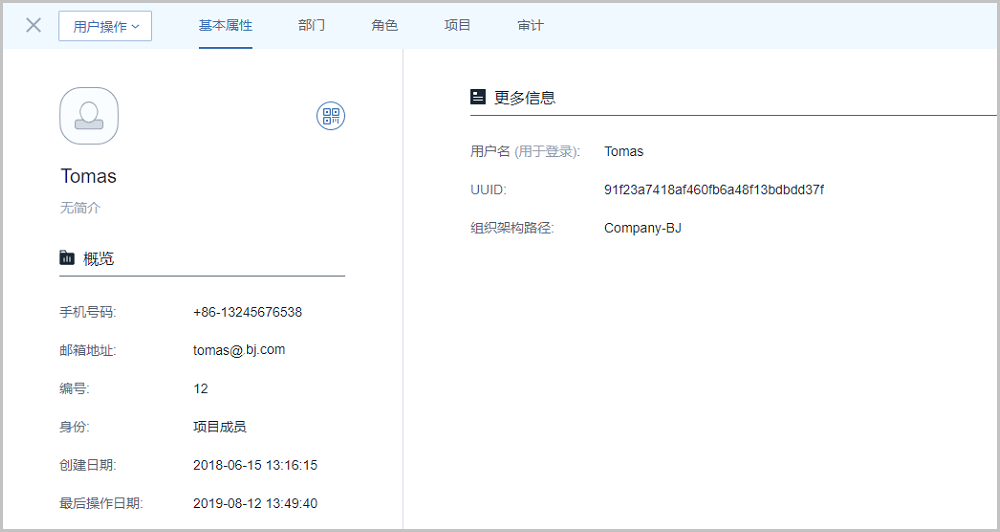This screenshot has height=532, width=1000.
Task: Click the user avatar icon
Action: (x=89, y=115)
